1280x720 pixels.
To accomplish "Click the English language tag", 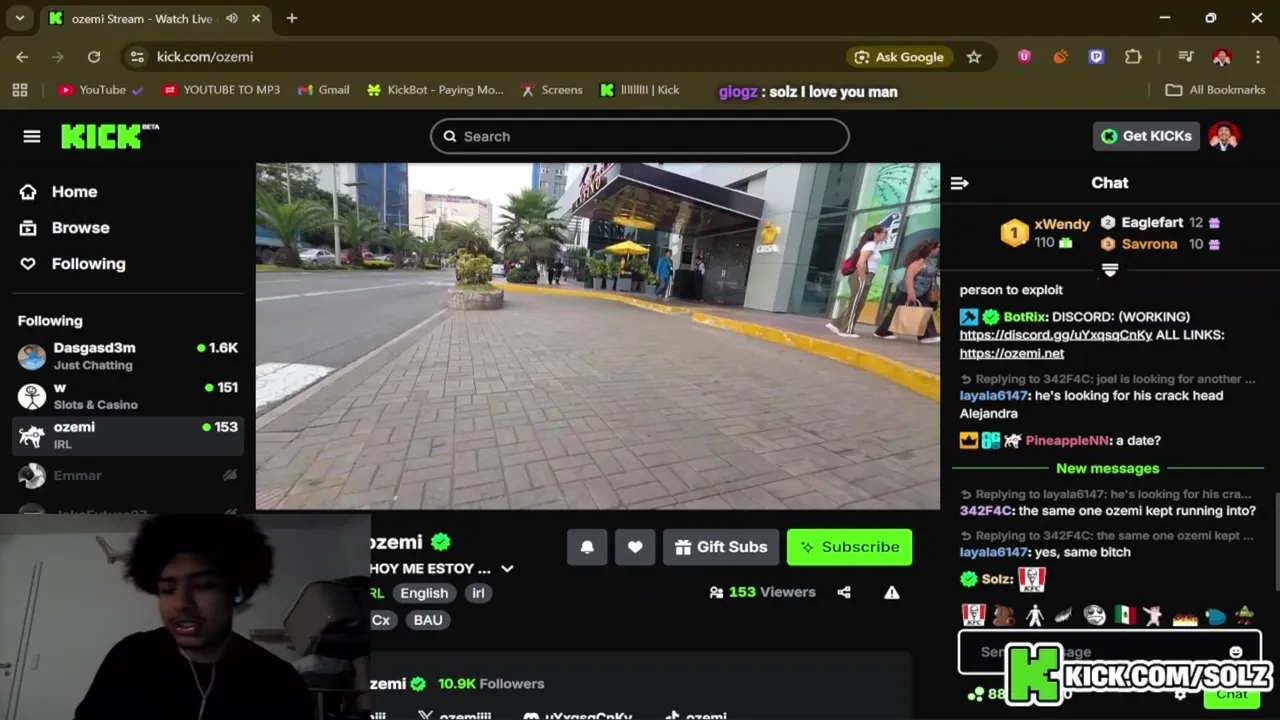I will [424, 593].
